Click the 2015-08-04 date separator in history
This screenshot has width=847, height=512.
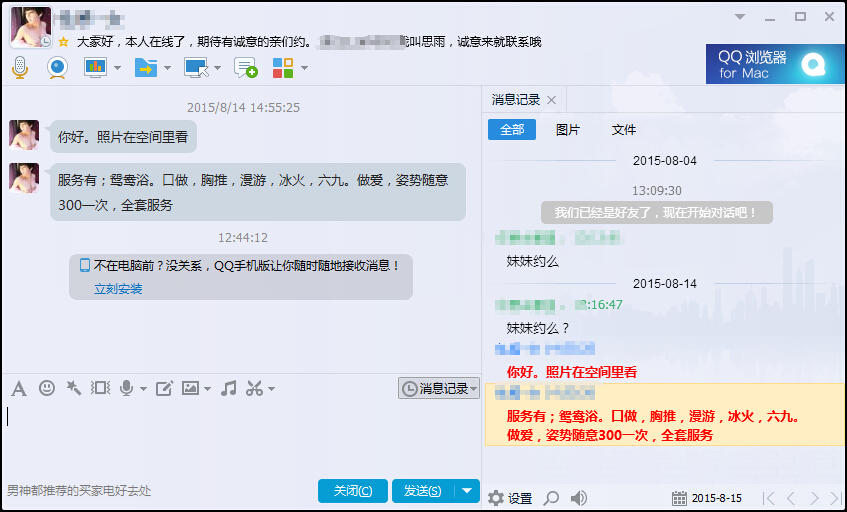664,161
